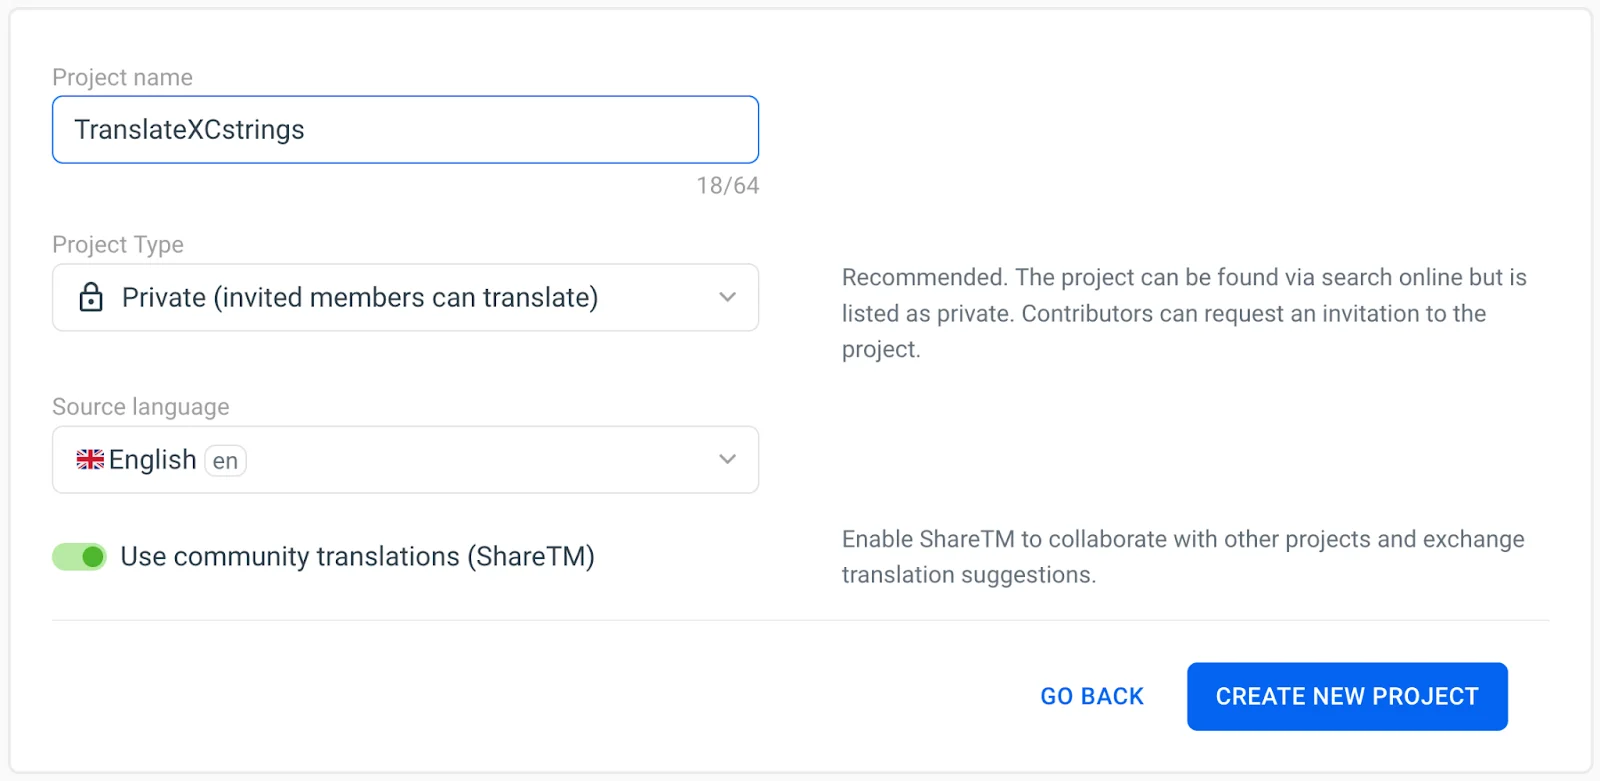This screenshot has height=781, width=1600.
Task: Click the "Recommended" project type description text
Action: [x=1183, y=313]
